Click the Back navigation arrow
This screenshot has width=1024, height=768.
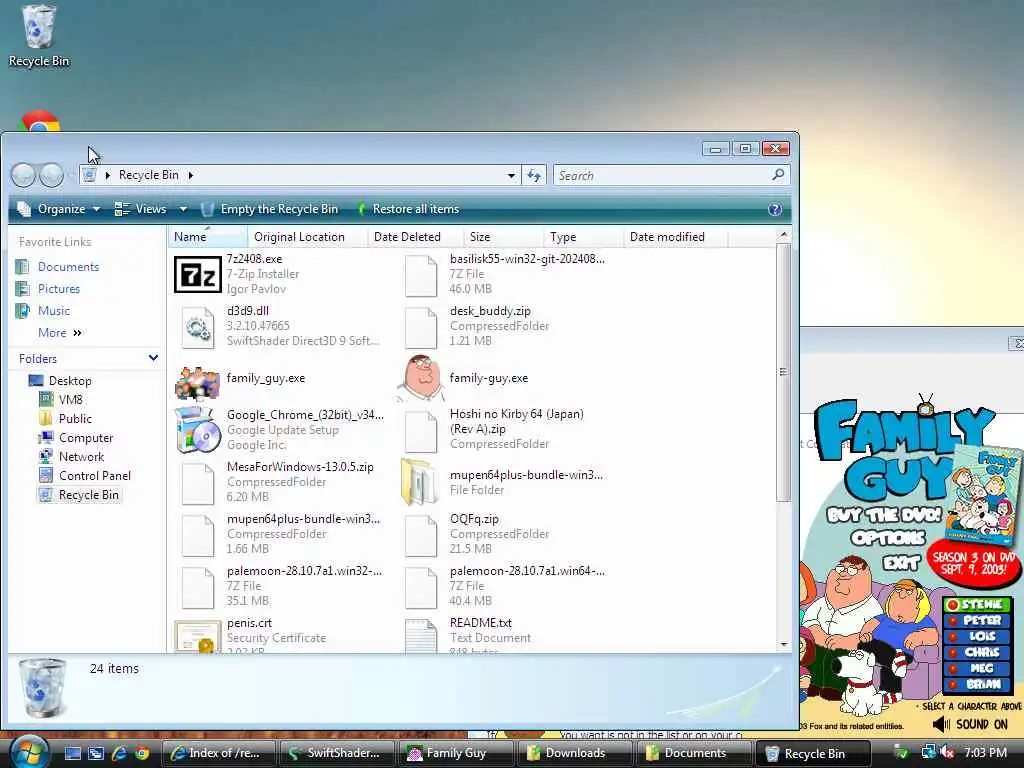24,174
